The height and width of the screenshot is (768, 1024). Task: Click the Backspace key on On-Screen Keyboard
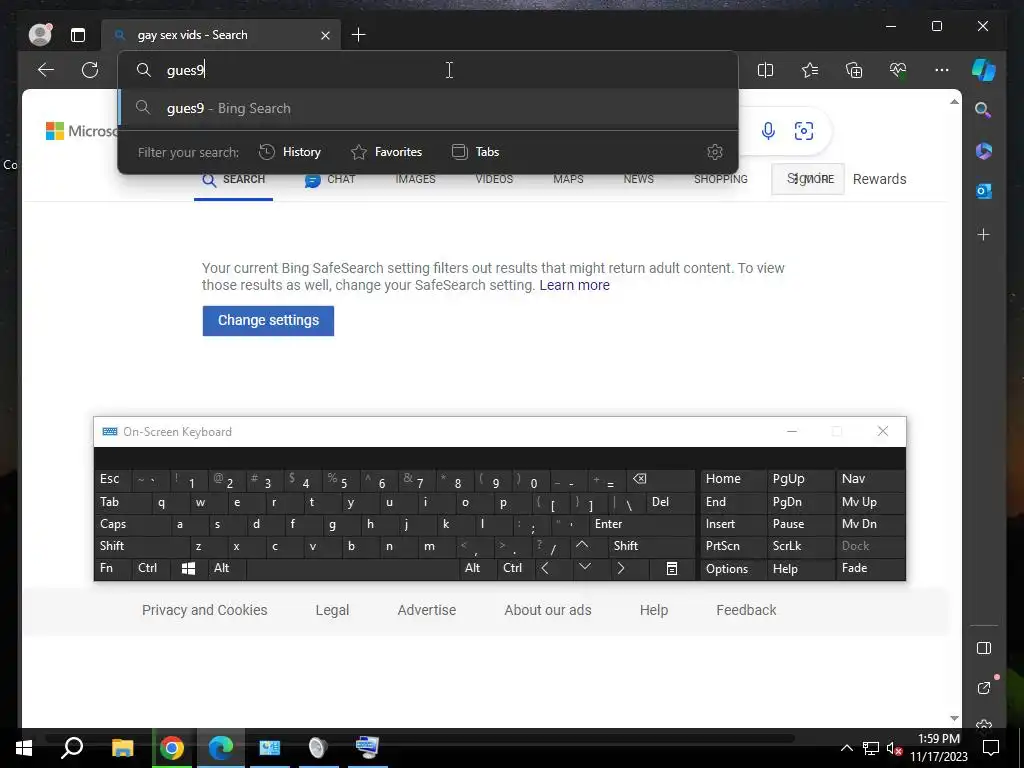[x=660, y=479]
